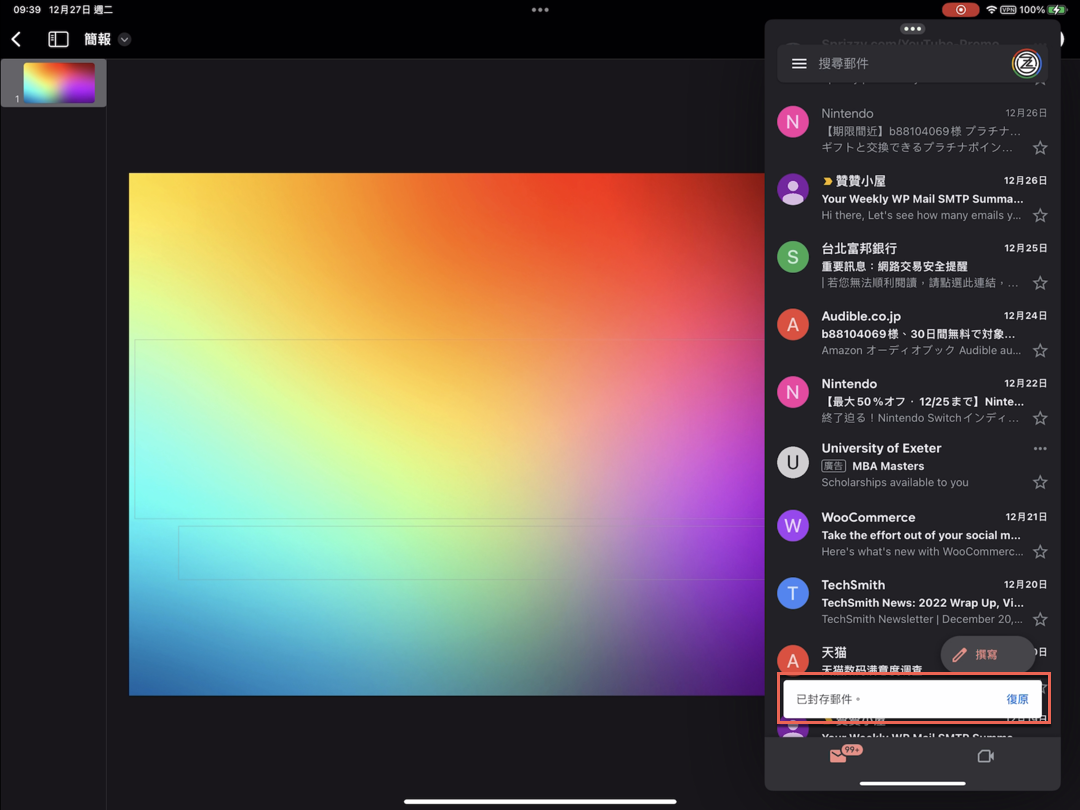Tap the 廣告 ad label badge

coord(833,466)
